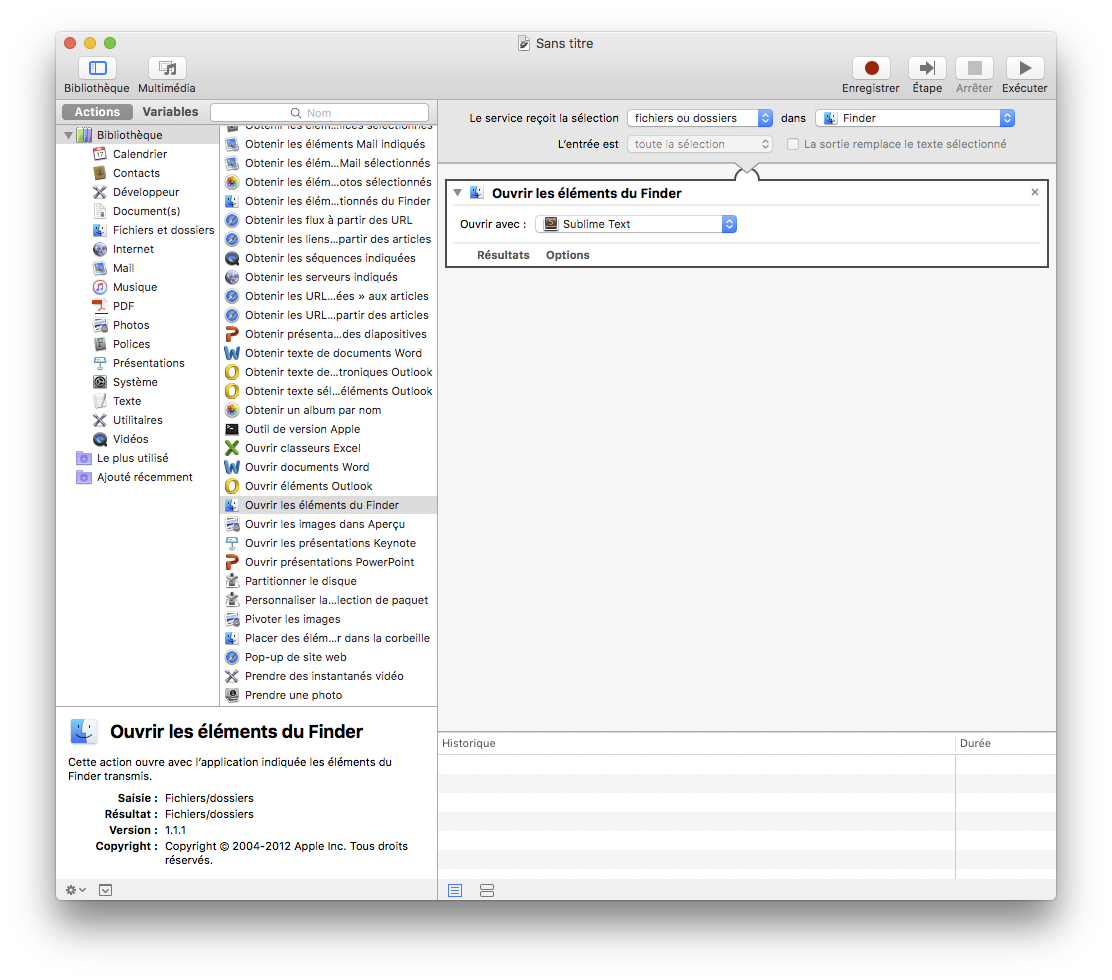Collapse the Ouvrir les éléments du Finder action
This screenshot has height=980, width=1112.
(457, 193)
